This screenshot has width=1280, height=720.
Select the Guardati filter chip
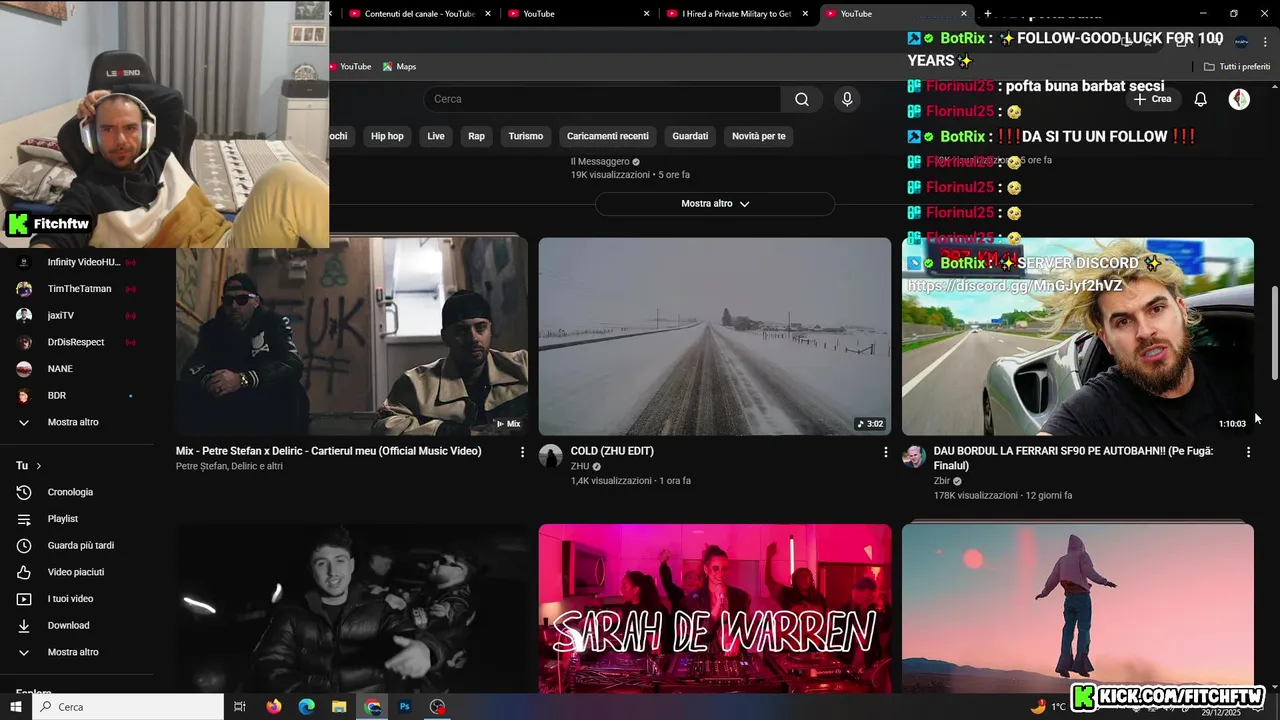690,136
